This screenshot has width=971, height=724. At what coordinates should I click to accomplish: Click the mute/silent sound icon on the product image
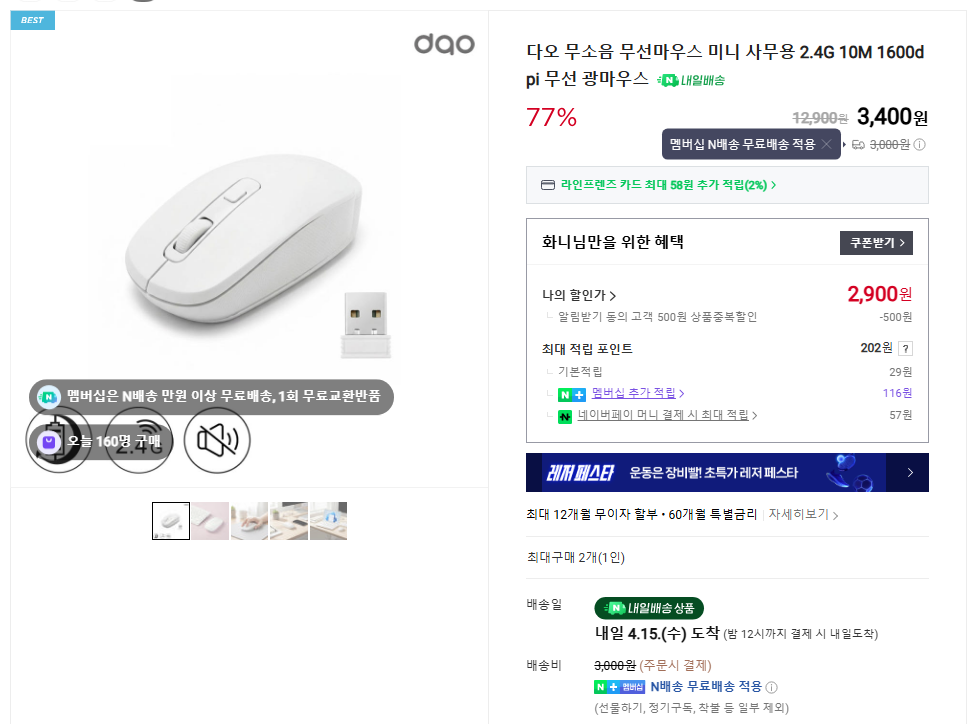pyautogui.click(x=217, y=440)
